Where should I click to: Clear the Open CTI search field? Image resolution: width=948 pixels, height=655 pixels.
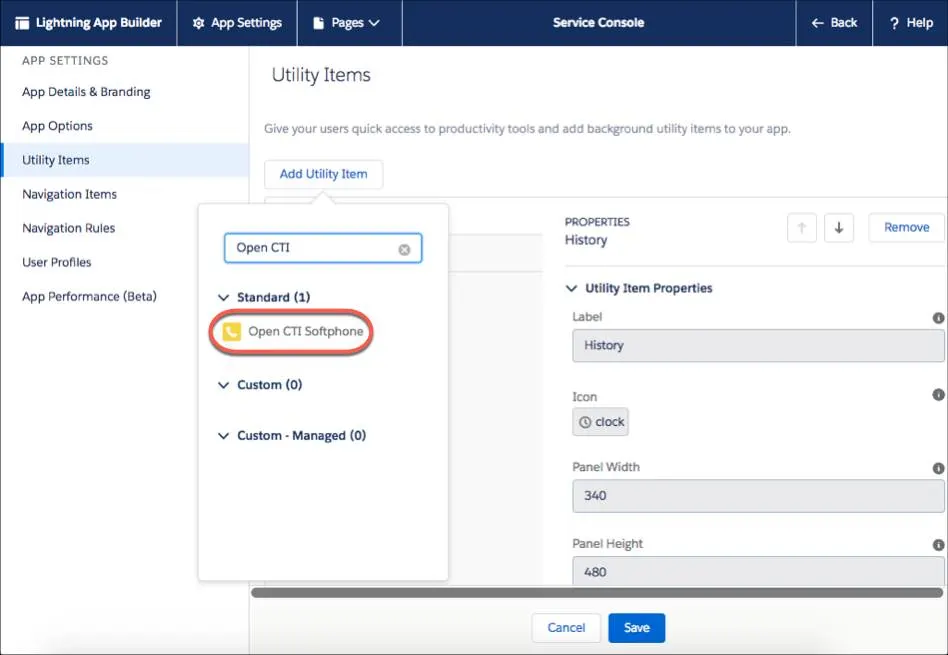[404, 249]
